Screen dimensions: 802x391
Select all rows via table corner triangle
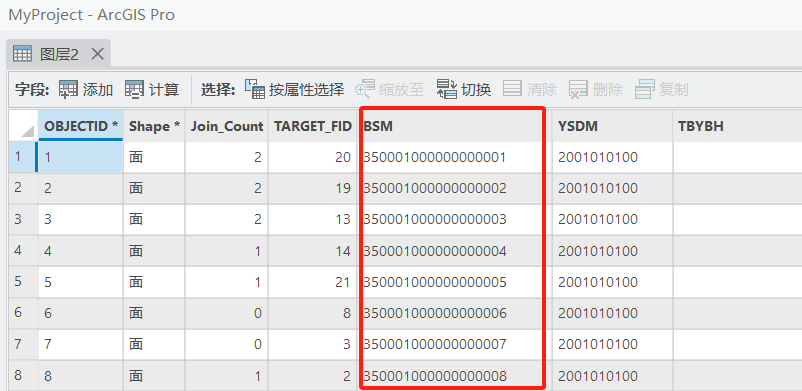[x=24, y=126]
